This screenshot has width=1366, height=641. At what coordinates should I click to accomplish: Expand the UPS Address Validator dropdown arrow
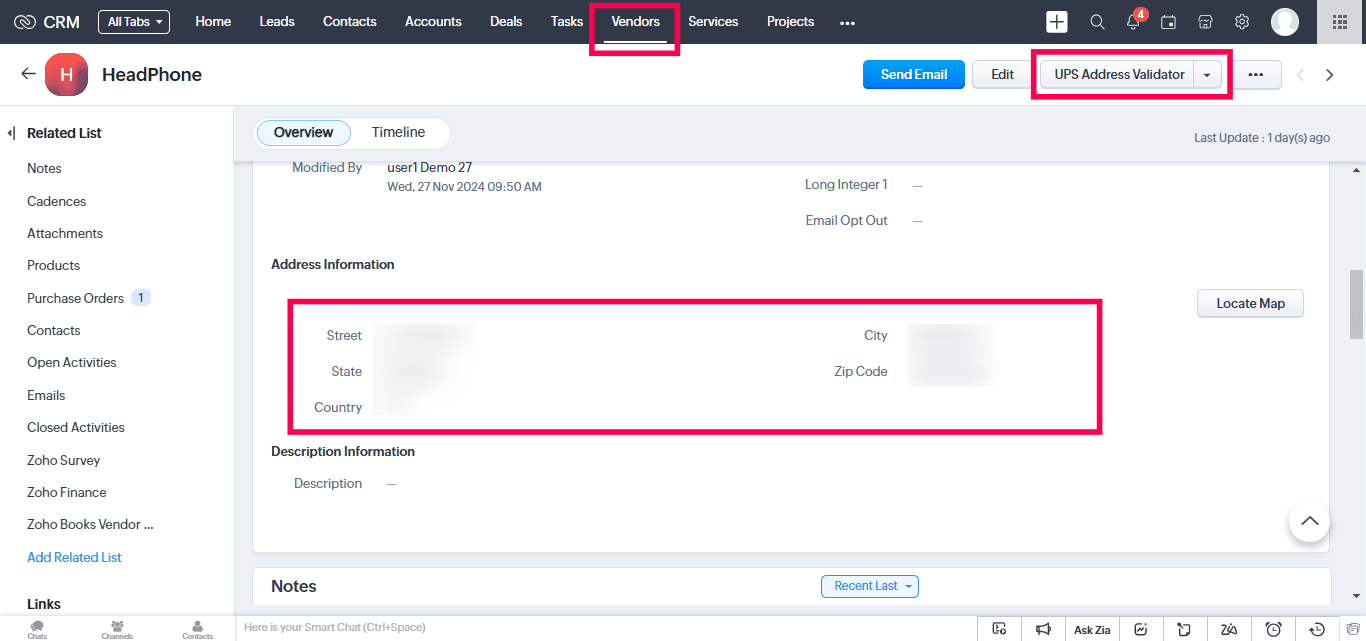click(1208, 74)
